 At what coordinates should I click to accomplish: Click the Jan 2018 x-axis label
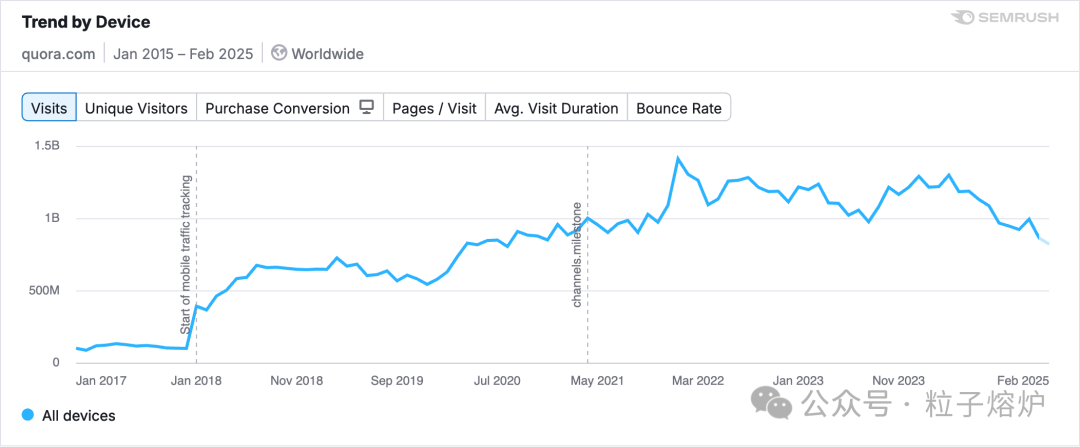pyautogui.click(x=196, y=380)
